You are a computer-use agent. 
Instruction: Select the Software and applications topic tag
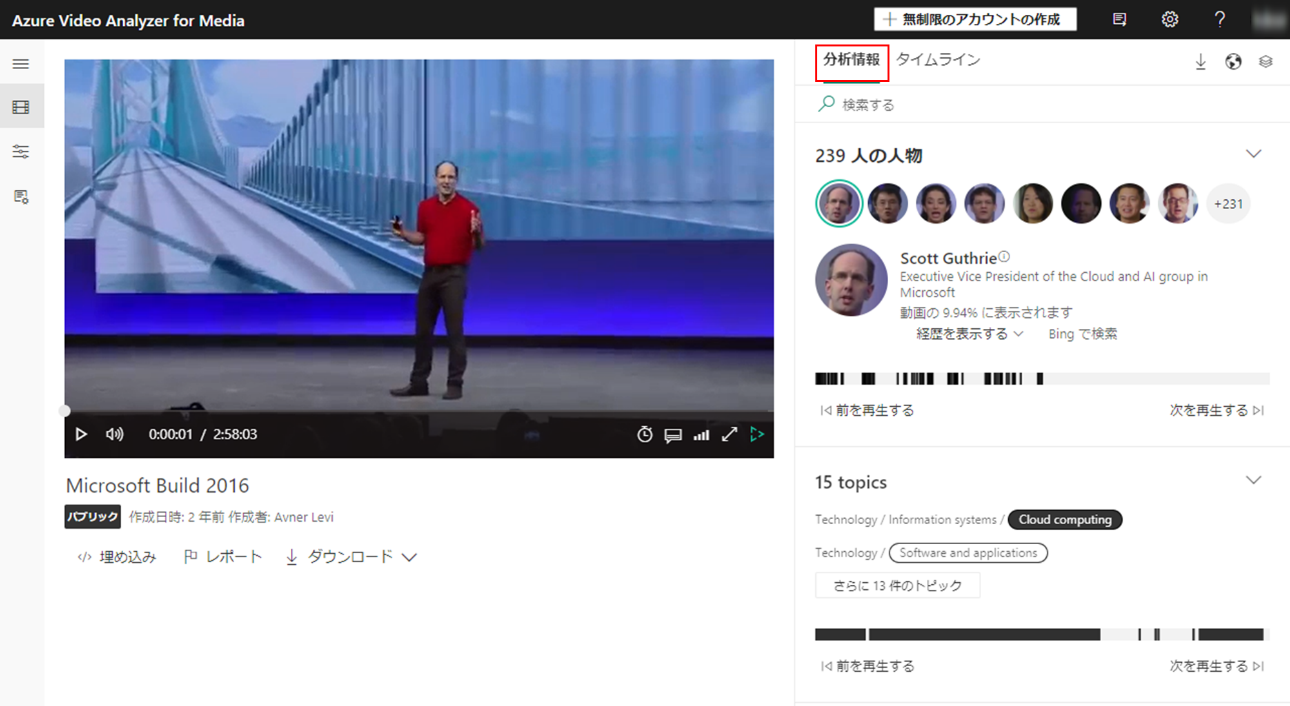[968, 553]
